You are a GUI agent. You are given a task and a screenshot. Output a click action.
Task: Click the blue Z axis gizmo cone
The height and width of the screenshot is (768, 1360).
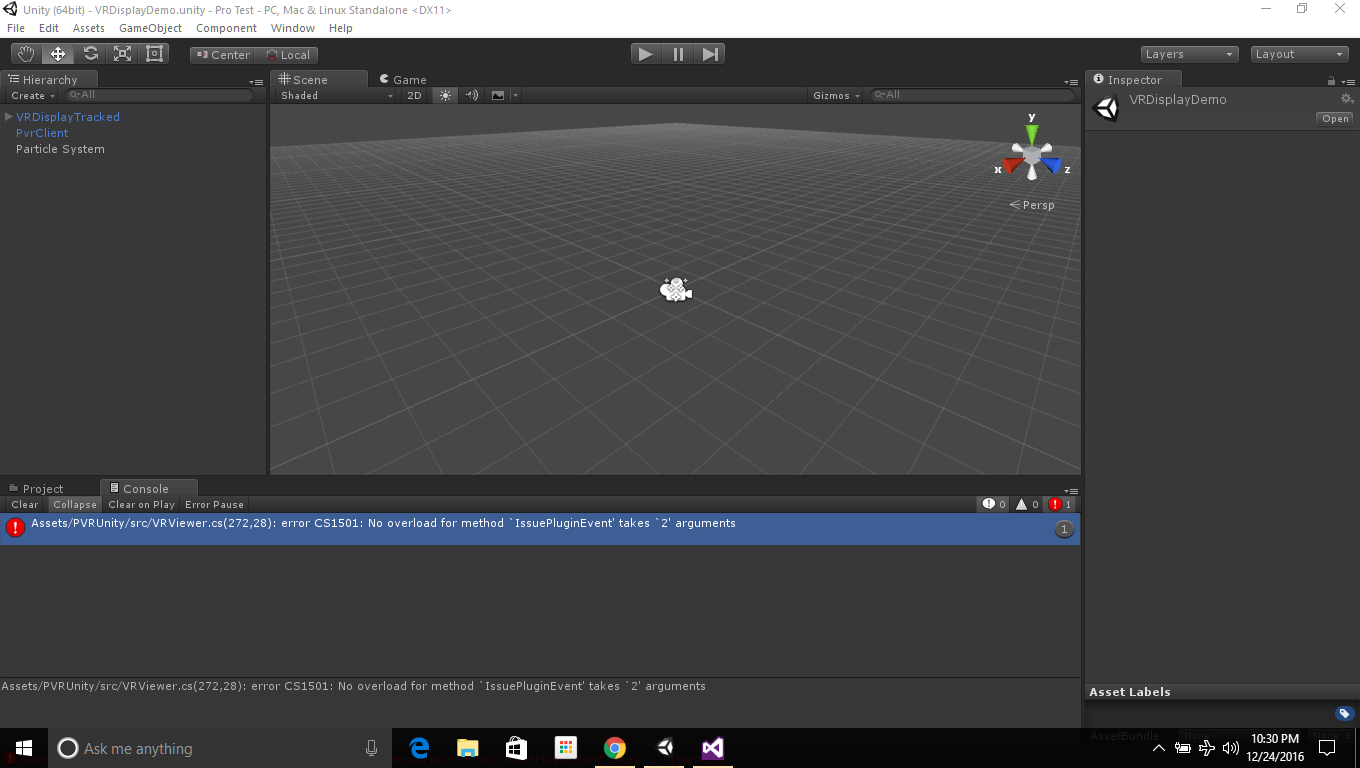(1051, 165)
